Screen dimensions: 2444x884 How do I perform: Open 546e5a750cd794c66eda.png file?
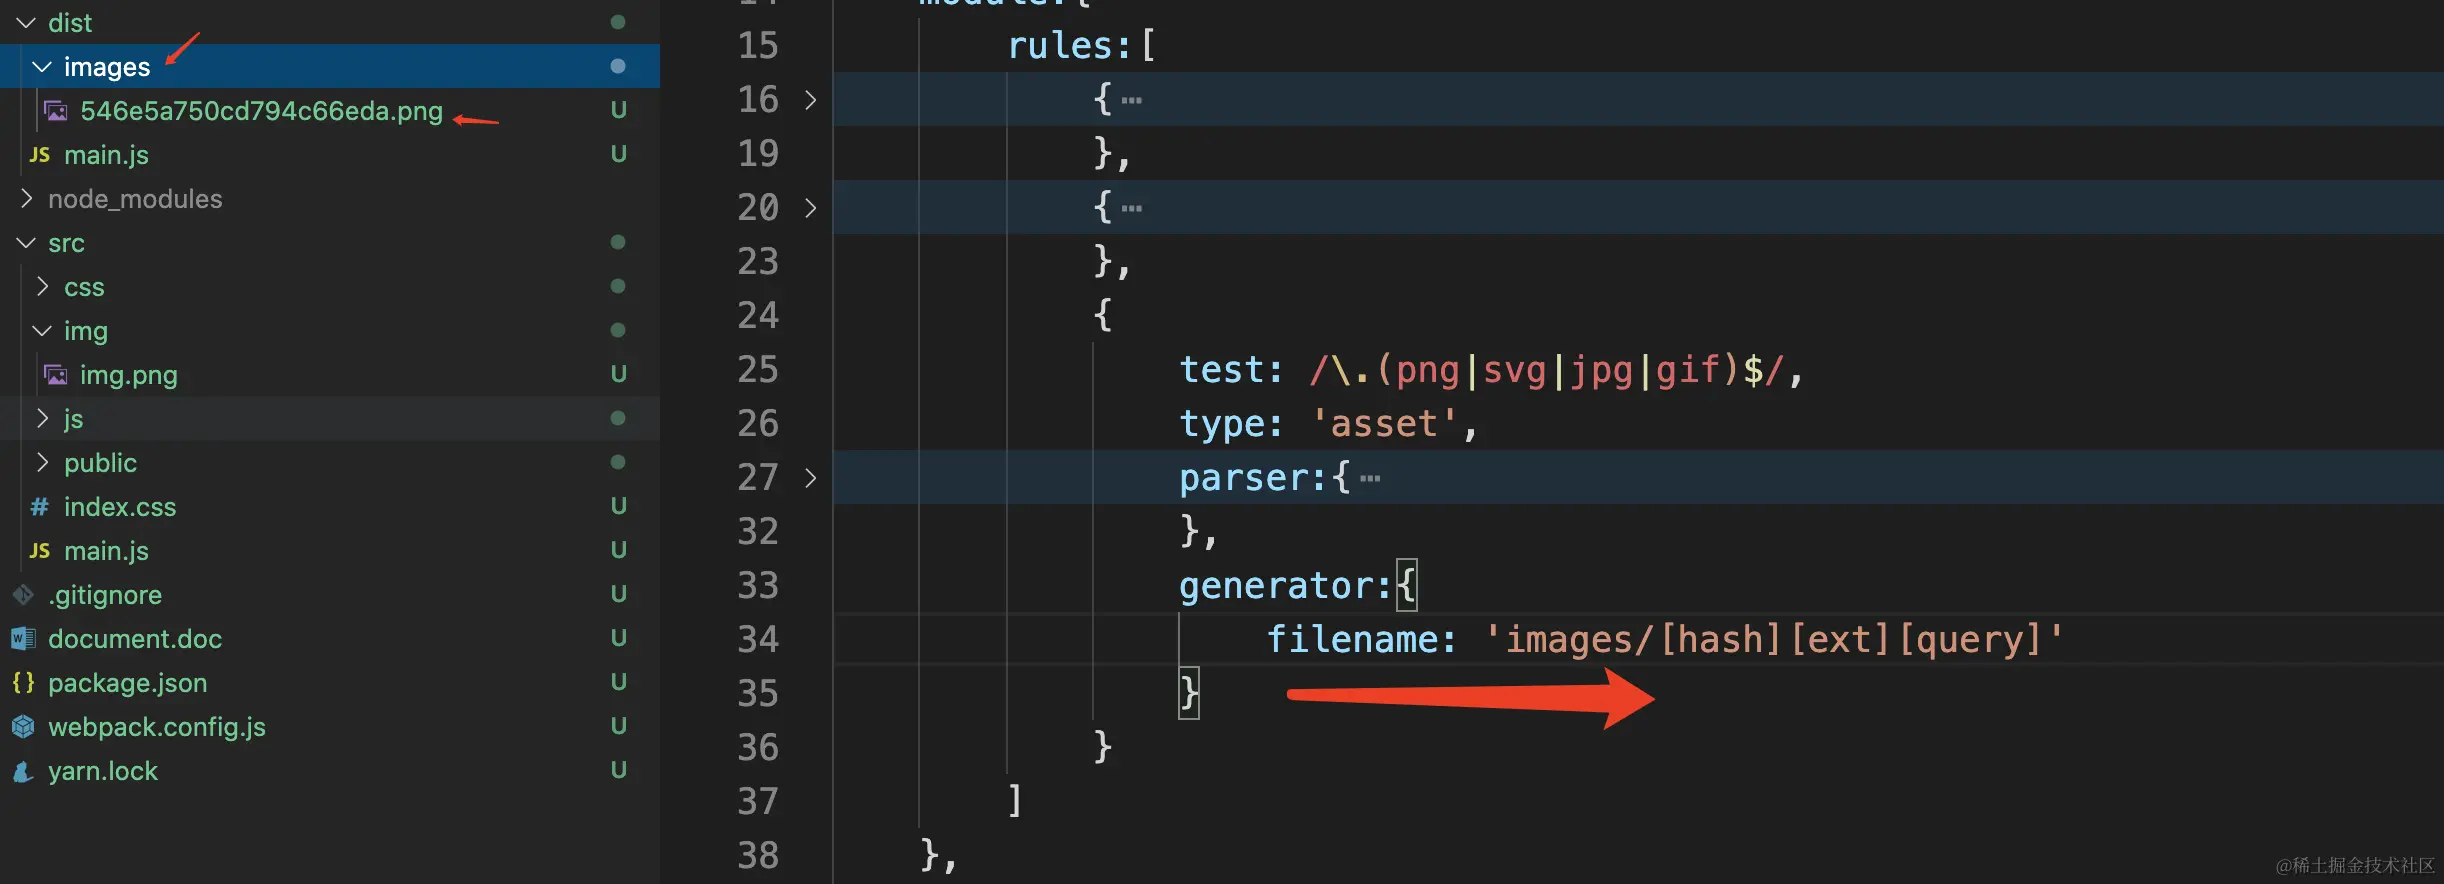coord(262,110)
